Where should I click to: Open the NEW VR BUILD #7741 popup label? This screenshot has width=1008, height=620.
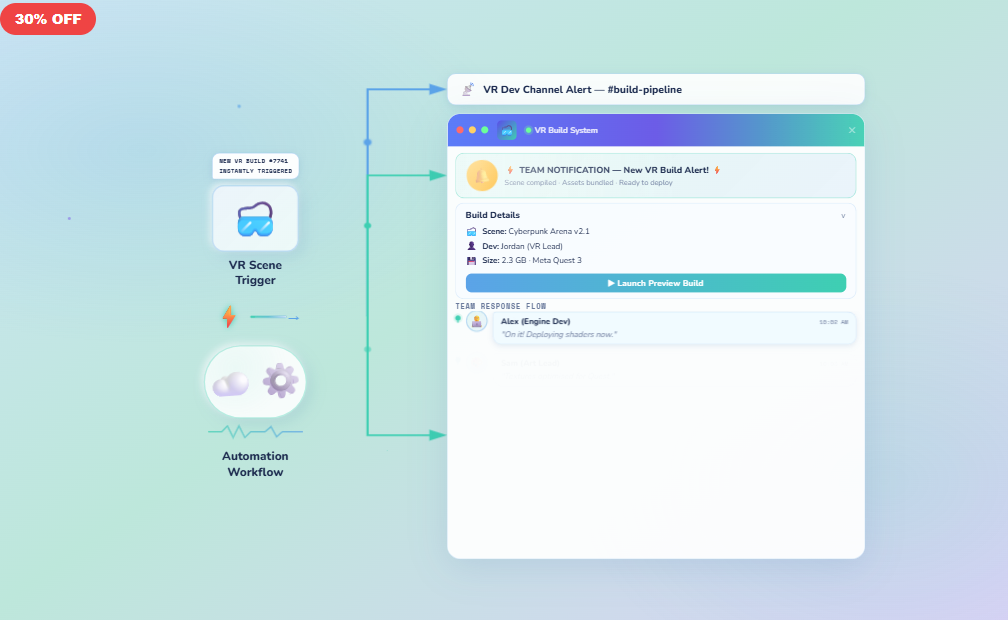pos(255,165)
